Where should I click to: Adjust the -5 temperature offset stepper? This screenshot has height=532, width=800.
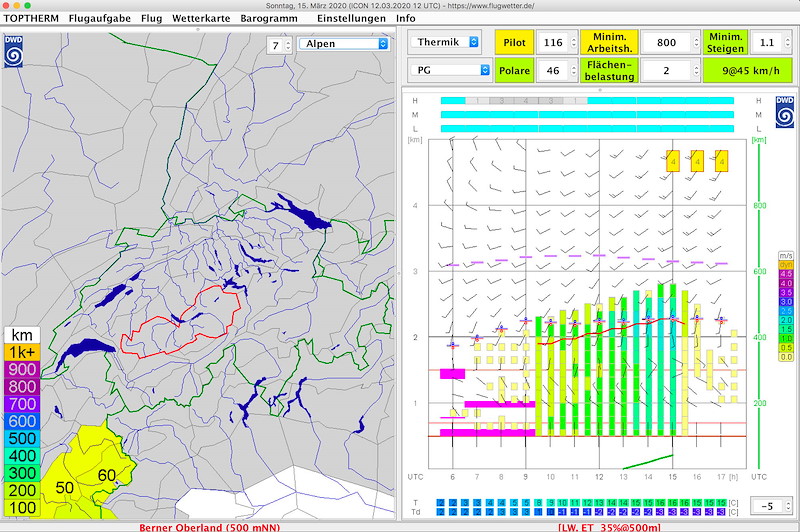[788, 506]
